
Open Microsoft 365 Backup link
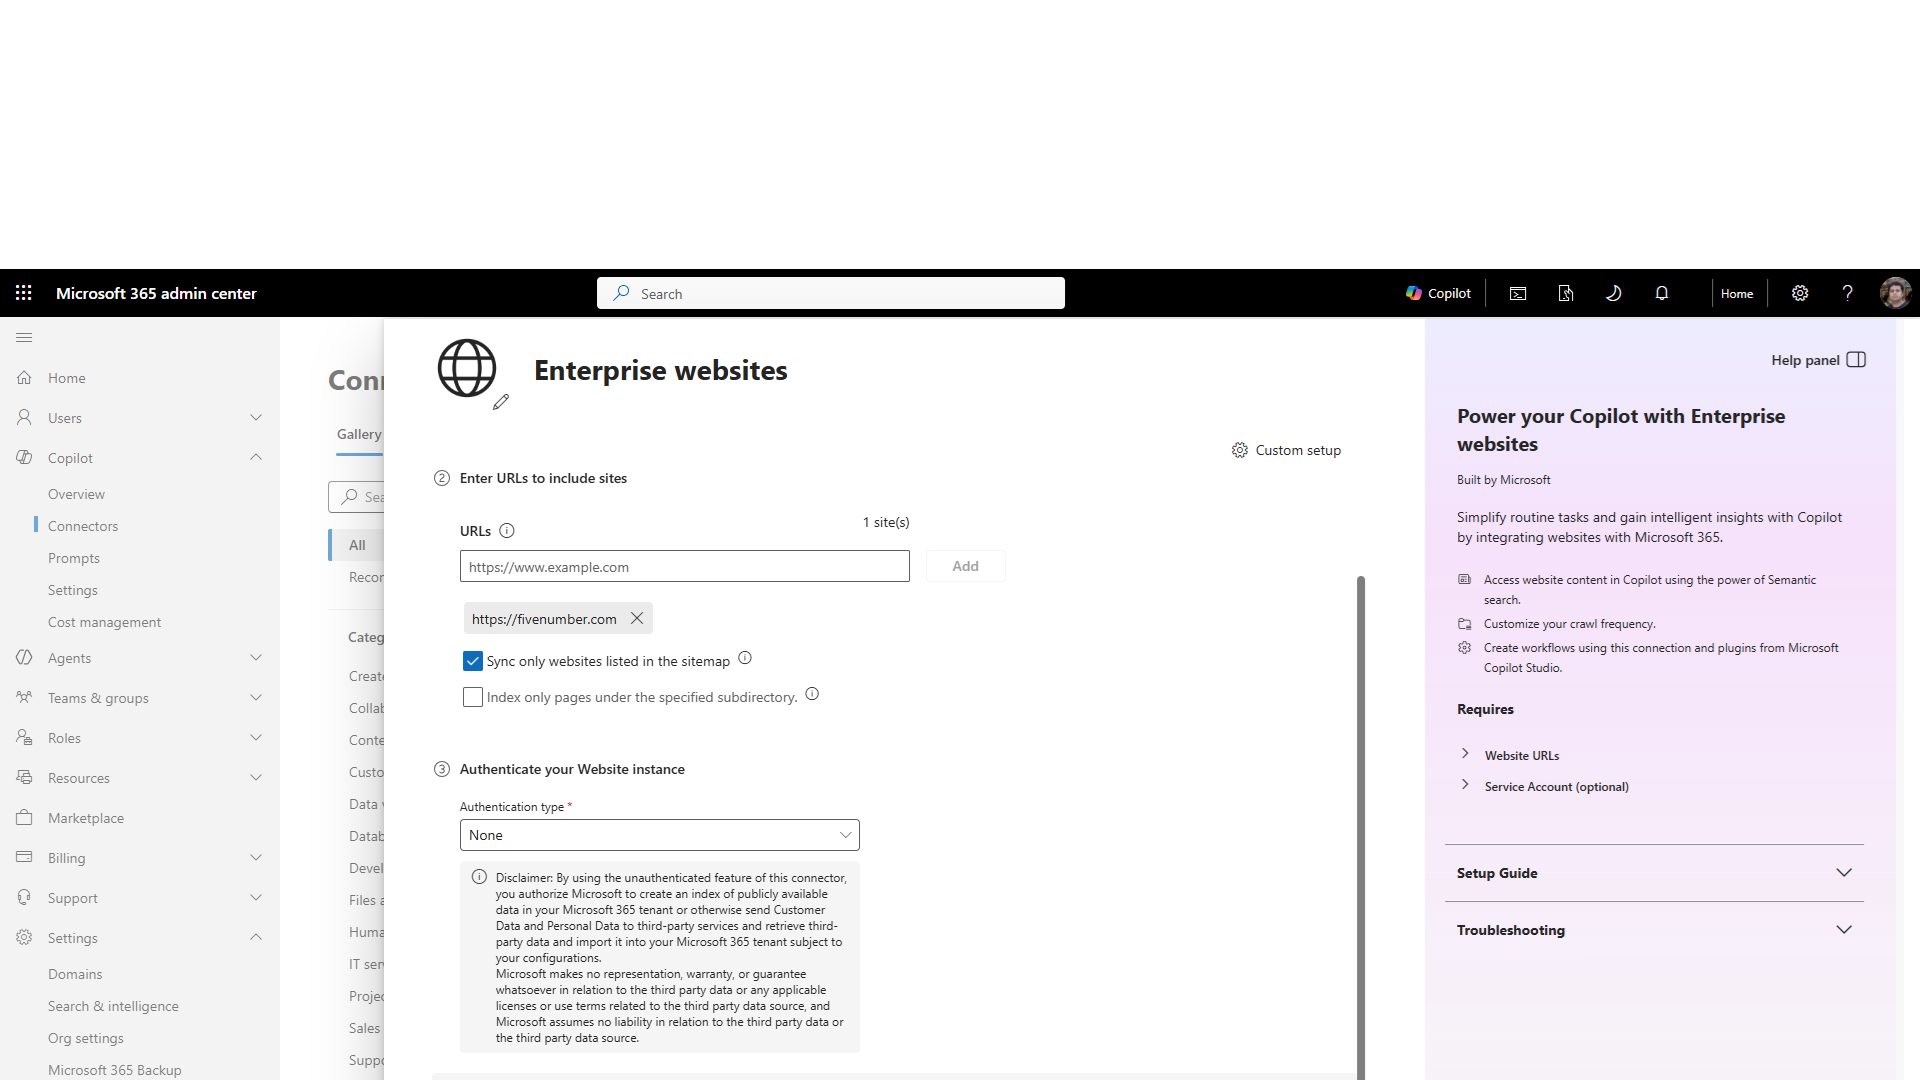pos(115,1070)
